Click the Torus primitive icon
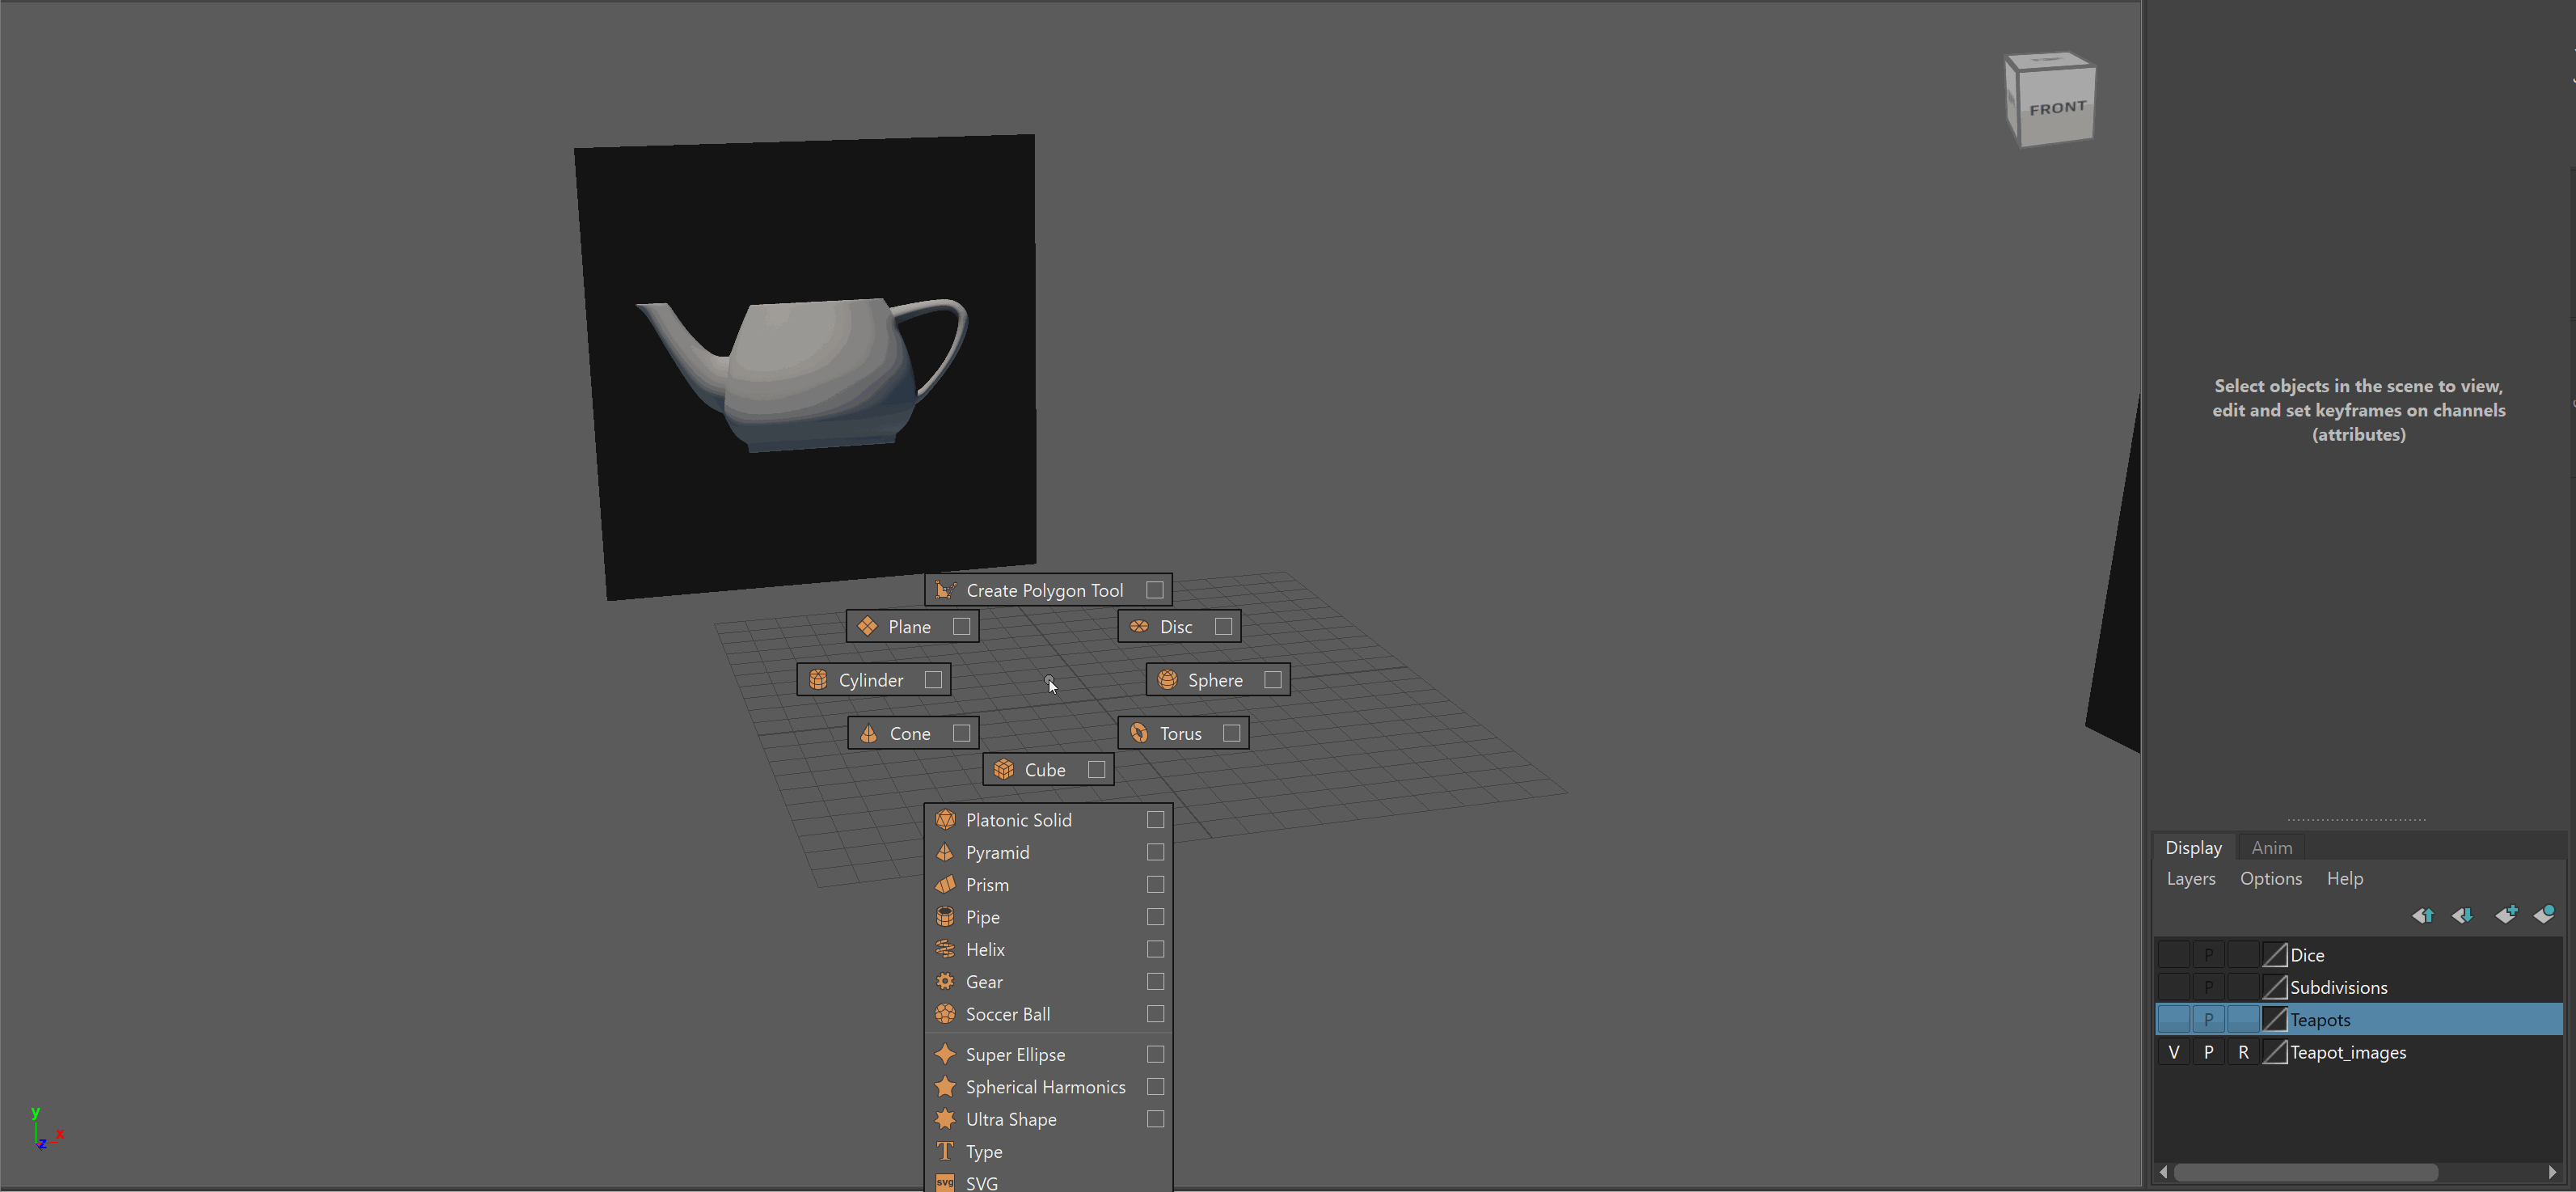This screenshot has height=1192, width=2576. pyautogui.click(x=1139, y=733)
